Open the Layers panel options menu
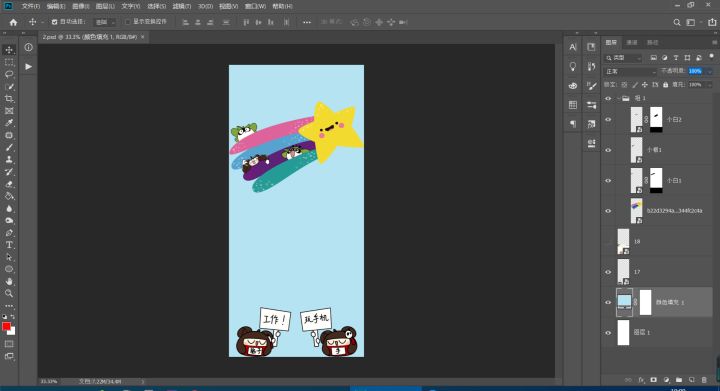720x391 pixels. point(714,42)
